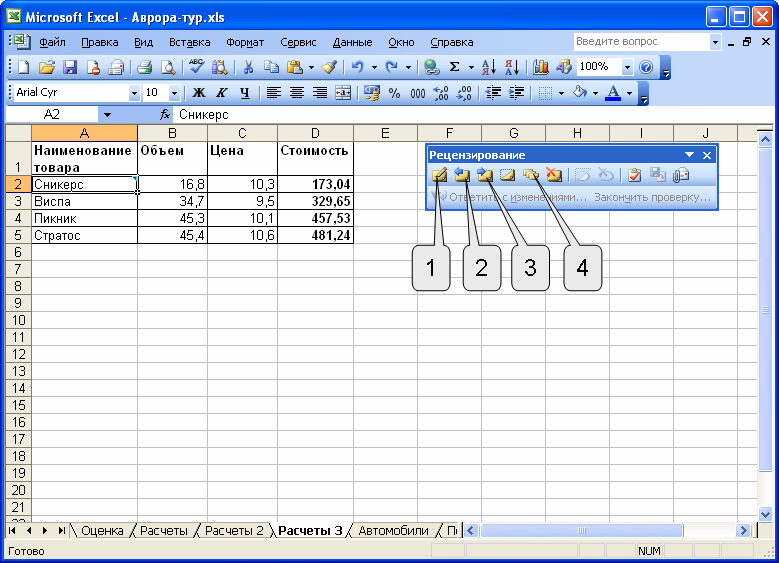Open the 100% zoom dropdown
This screenshot has width=779, height=563.
627,67
